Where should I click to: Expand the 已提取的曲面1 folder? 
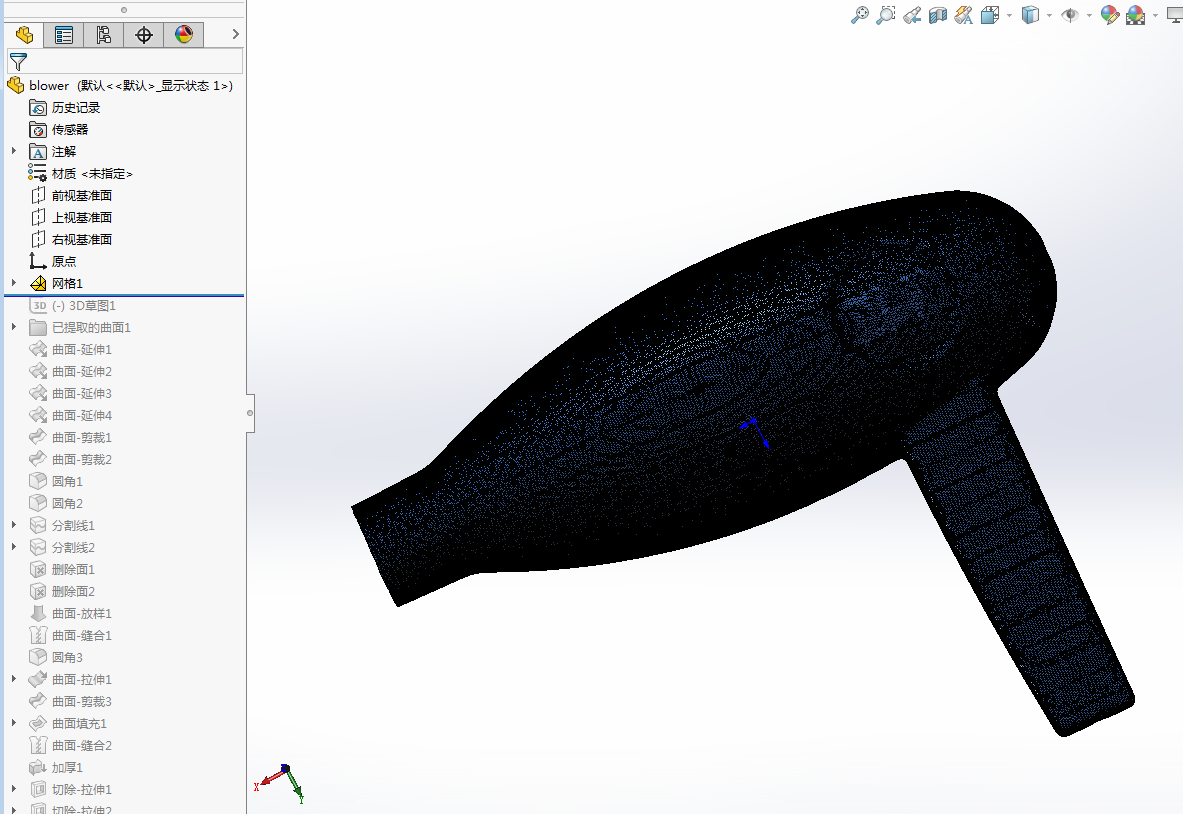point(14,327)
